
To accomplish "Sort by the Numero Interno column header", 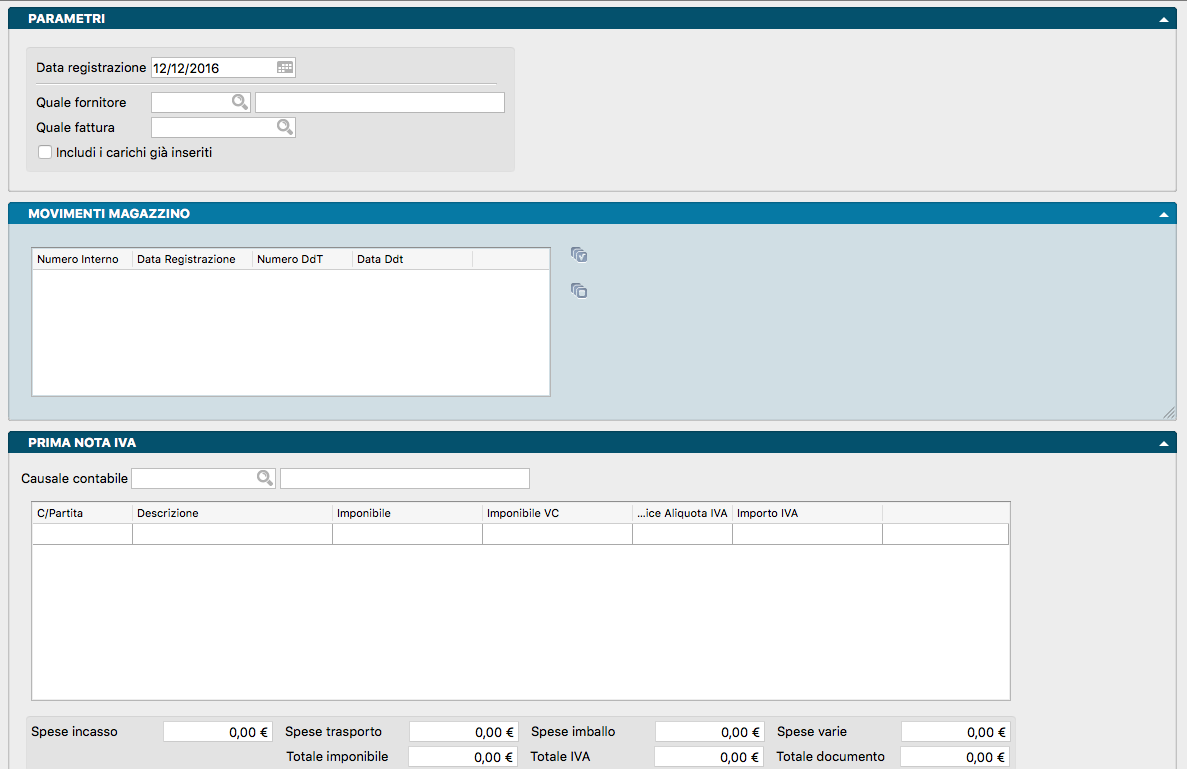I will [x=82, y=259].
